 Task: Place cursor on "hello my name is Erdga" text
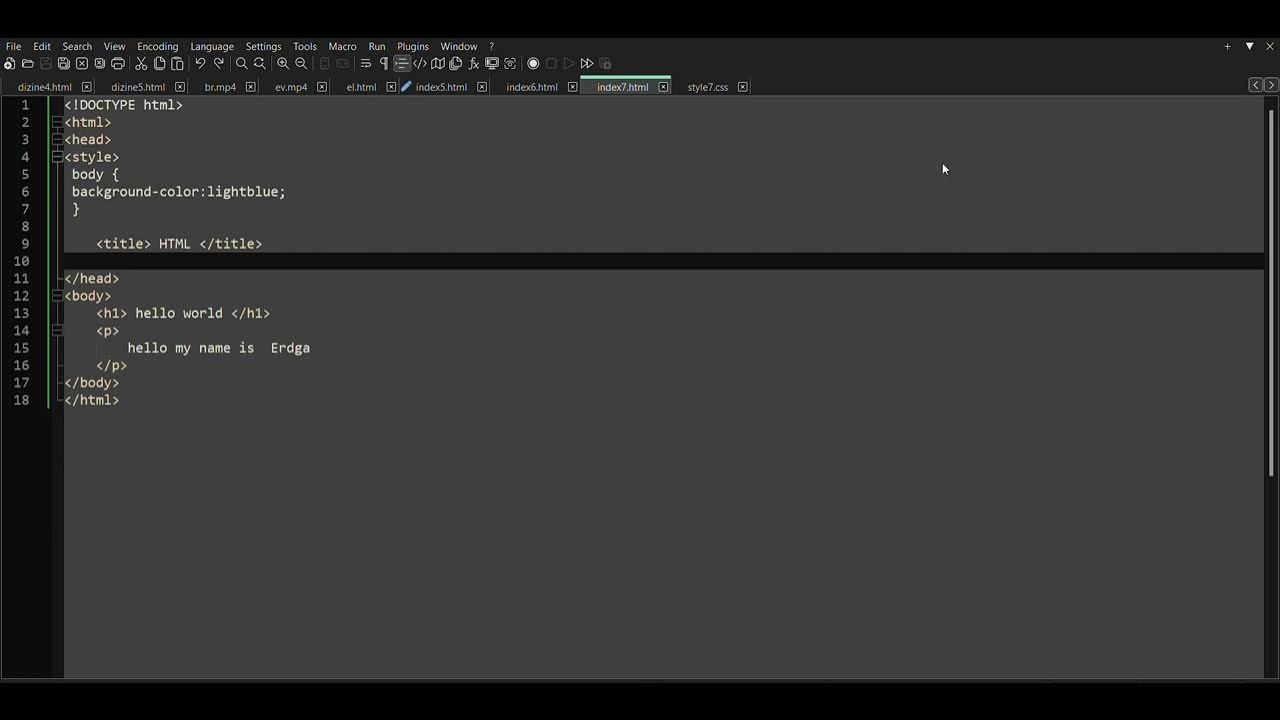point(219,348)
